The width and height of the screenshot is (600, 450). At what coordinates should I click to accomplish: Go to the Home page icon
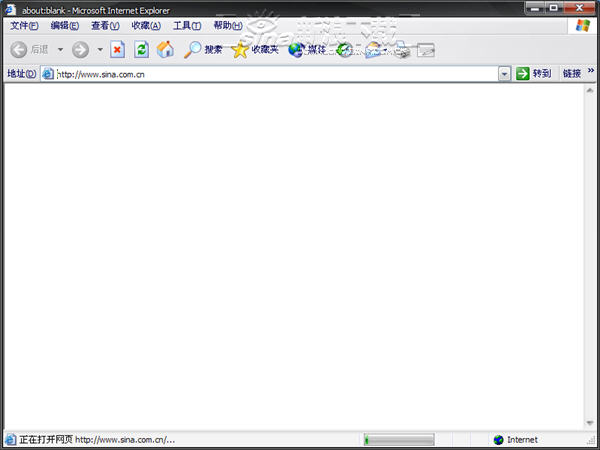click(x=165, y=49)
